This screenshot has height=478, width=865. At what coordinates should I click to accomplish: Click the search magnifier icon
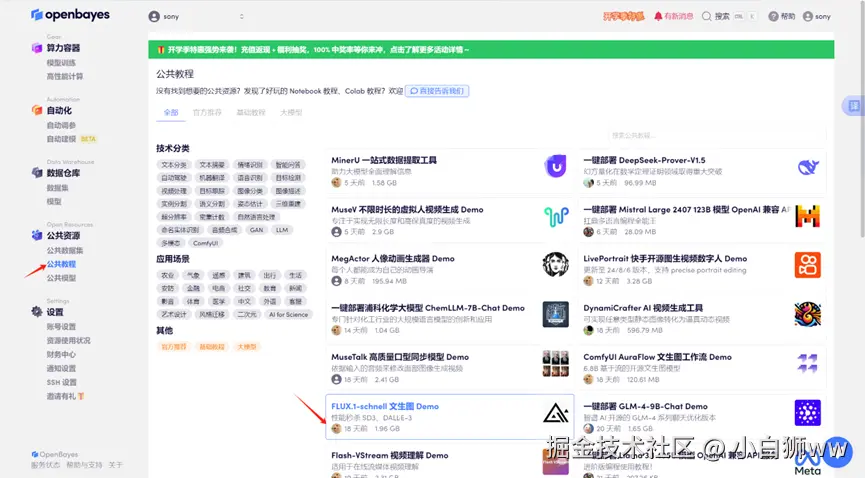[707, 17]
